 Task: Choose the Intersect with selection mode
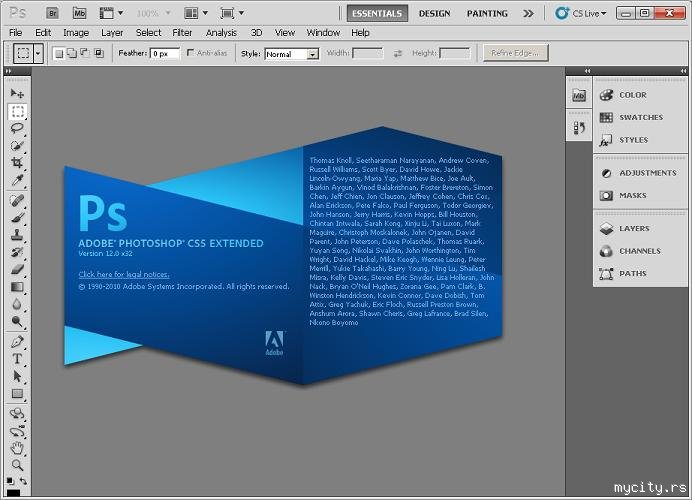[98, 53]
